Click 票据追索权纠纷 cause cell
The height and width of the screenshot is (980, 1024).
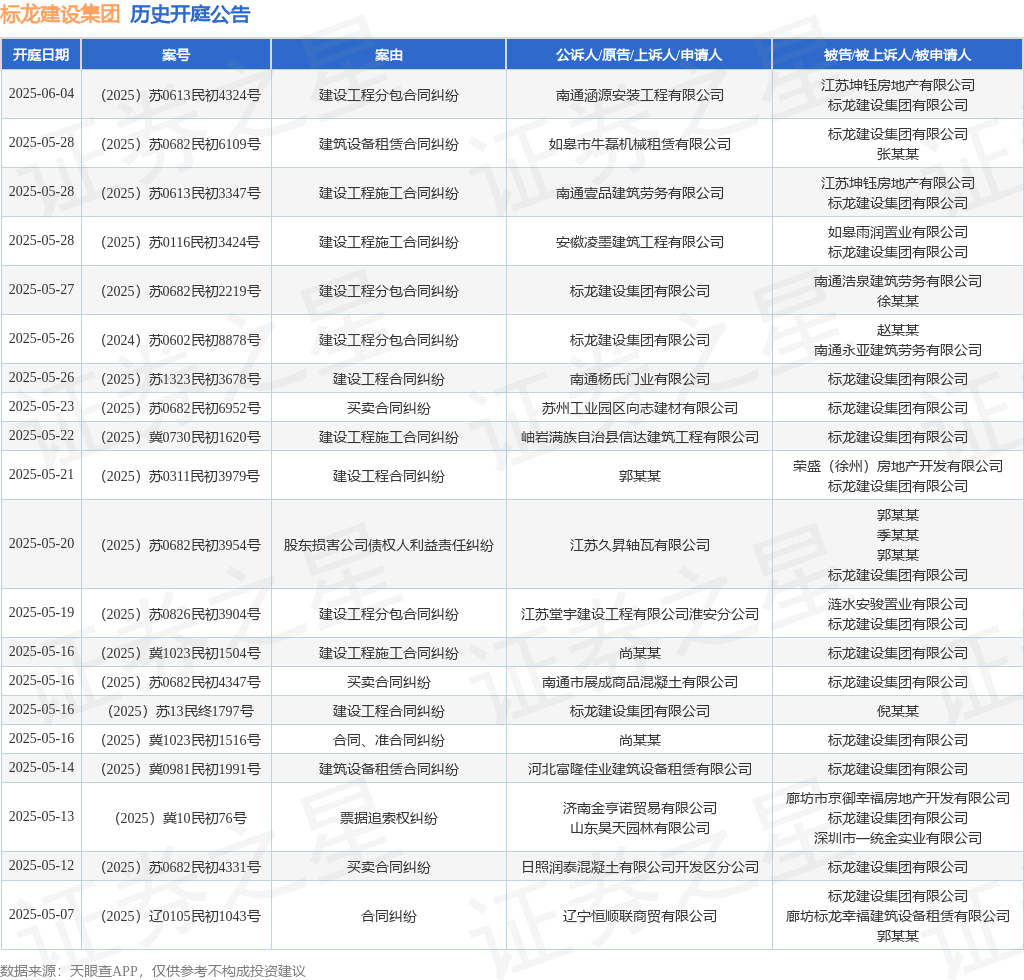389,818
